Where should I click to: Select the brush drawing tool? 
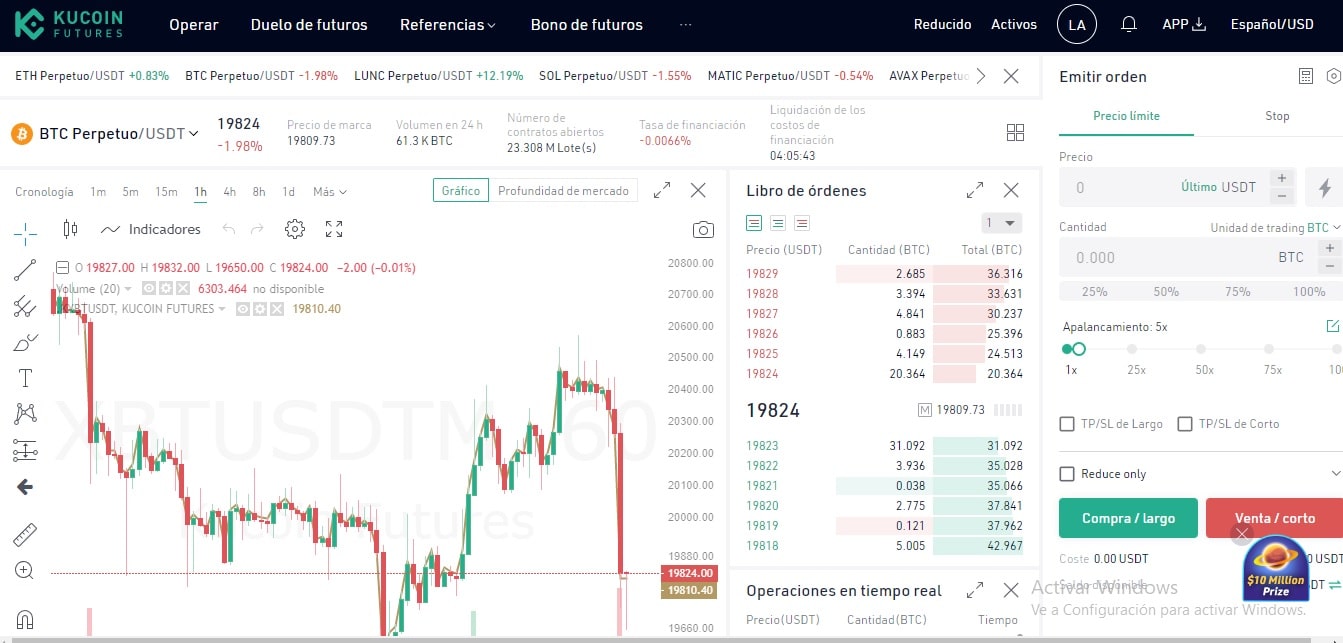click(25, 343)
